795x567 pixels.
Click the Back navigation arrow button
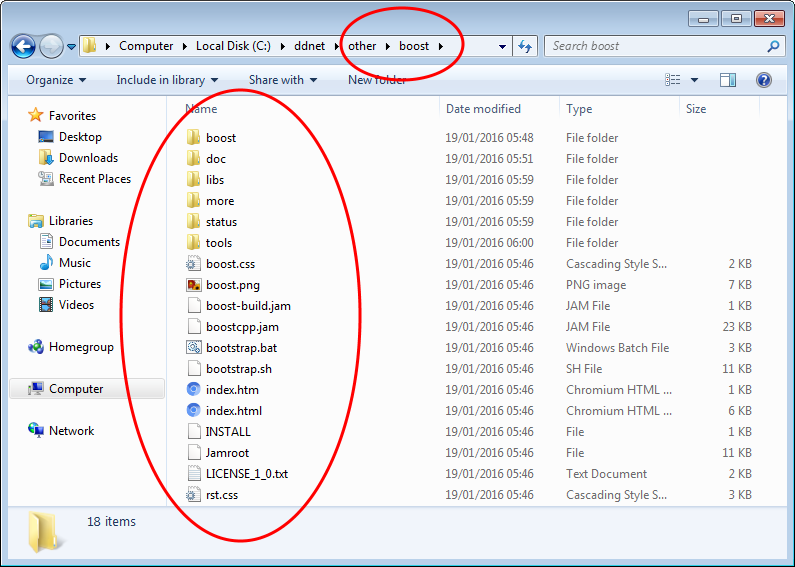tap(24, 46)
